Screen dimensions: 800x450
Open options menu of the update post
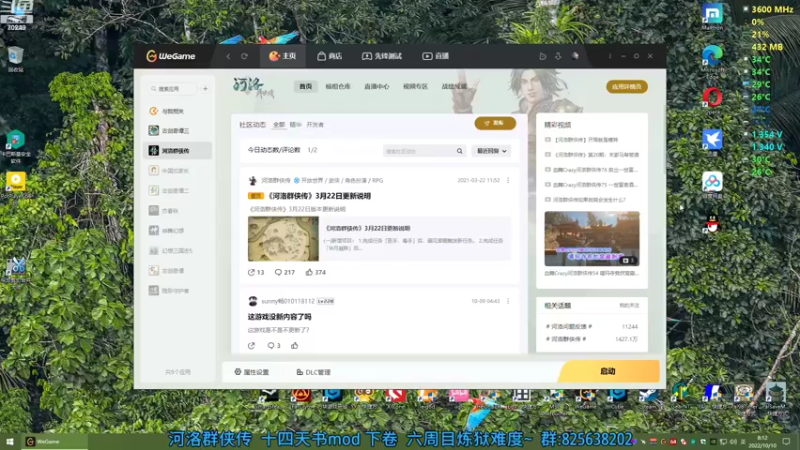click(x=508, y=180)
